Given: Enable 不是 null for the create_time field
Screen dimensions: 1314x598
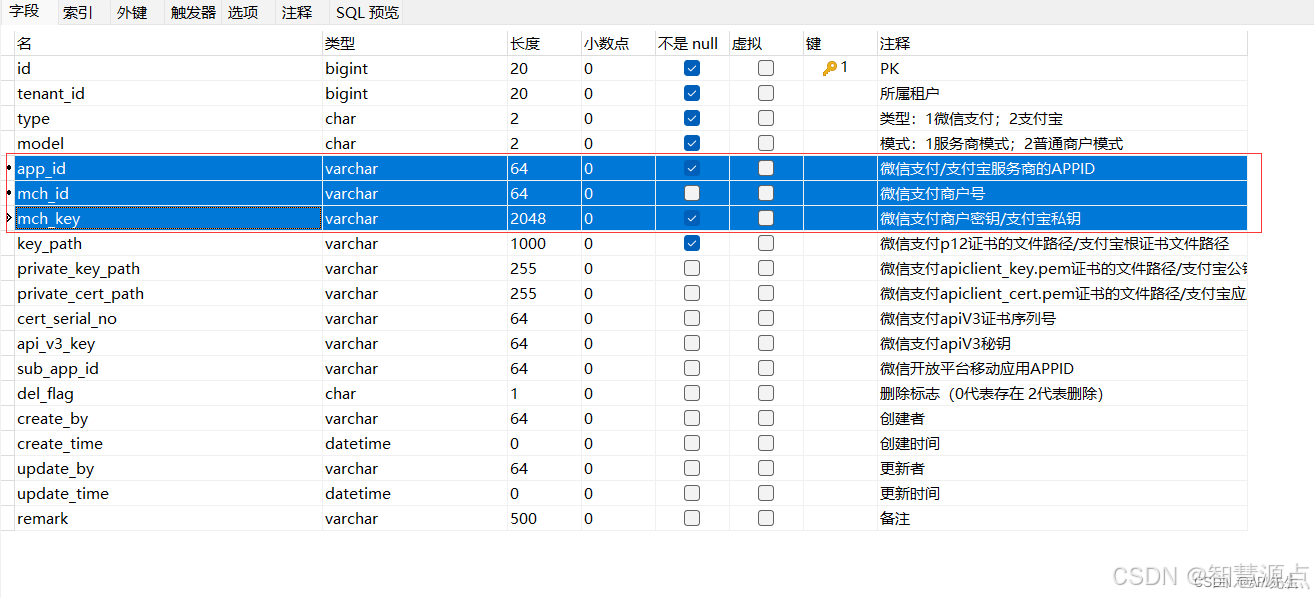Looking at the screenshot, I should coord(691,443).
